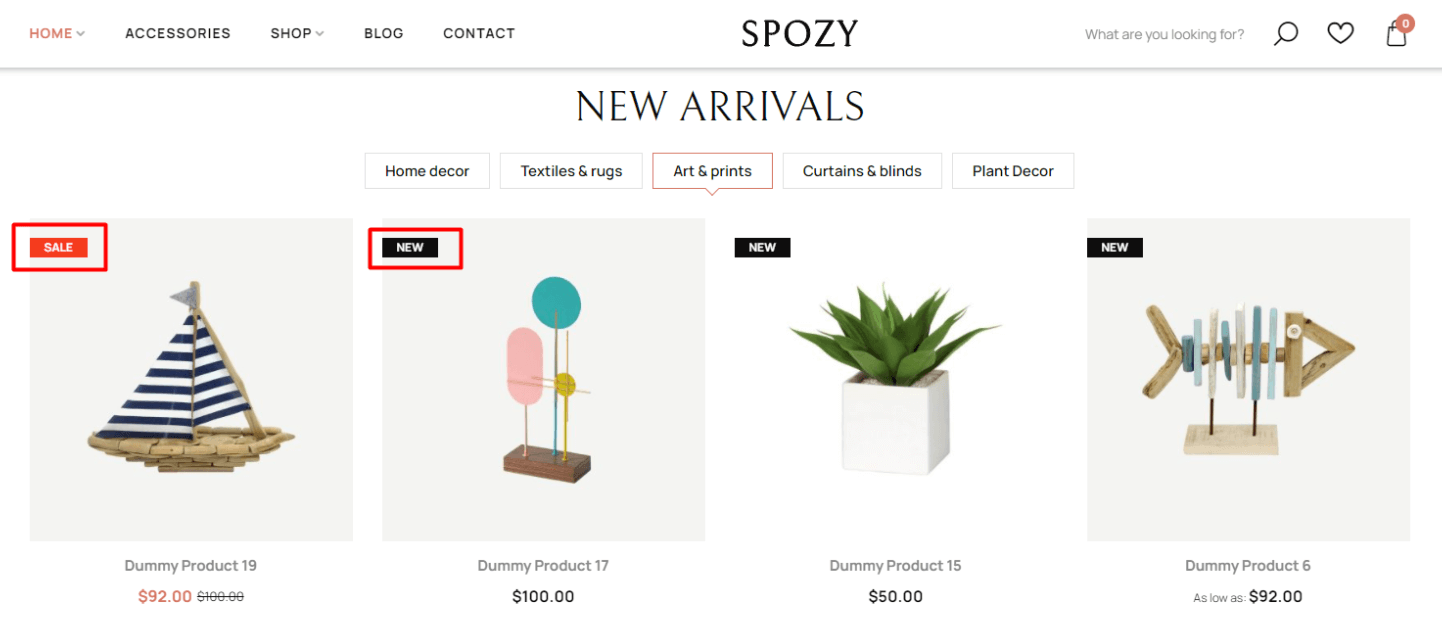Switch to the Home decor tab
Screen dimensions: 1442x631
click(427, 171)
